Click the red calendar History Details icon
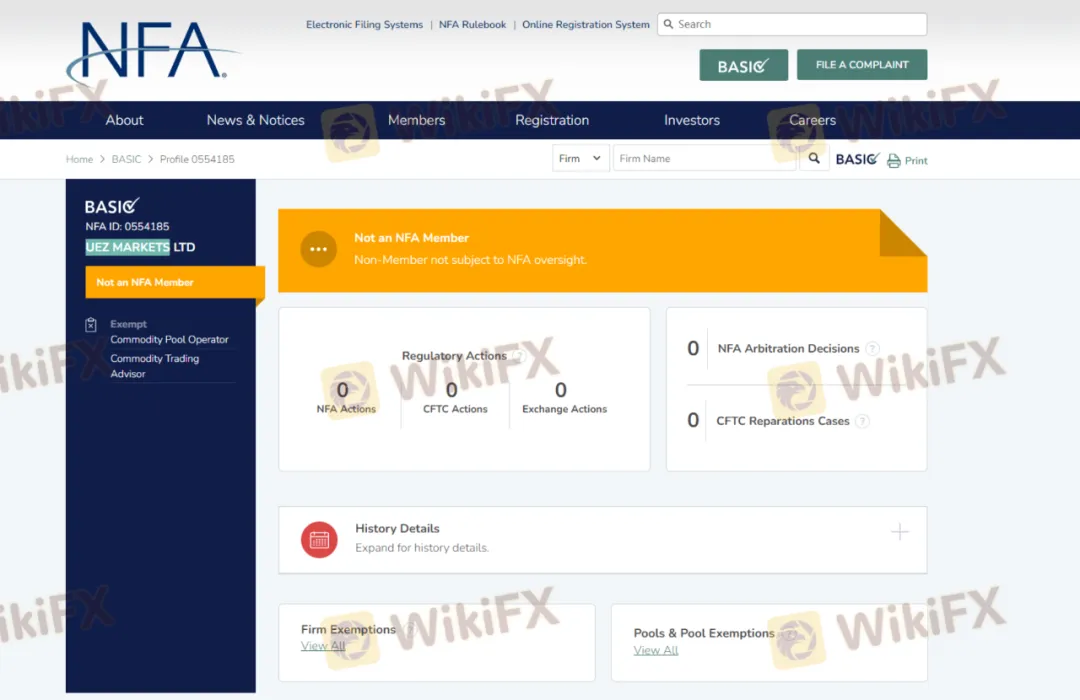This screenshot has height=700, width=1080. [x=319, y=539]
